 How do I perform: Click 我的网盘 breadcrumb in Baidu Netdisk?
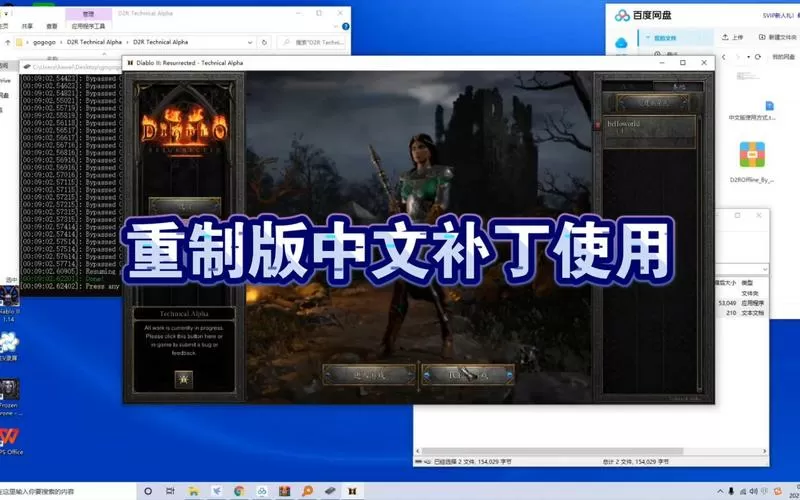coord(783,57)
